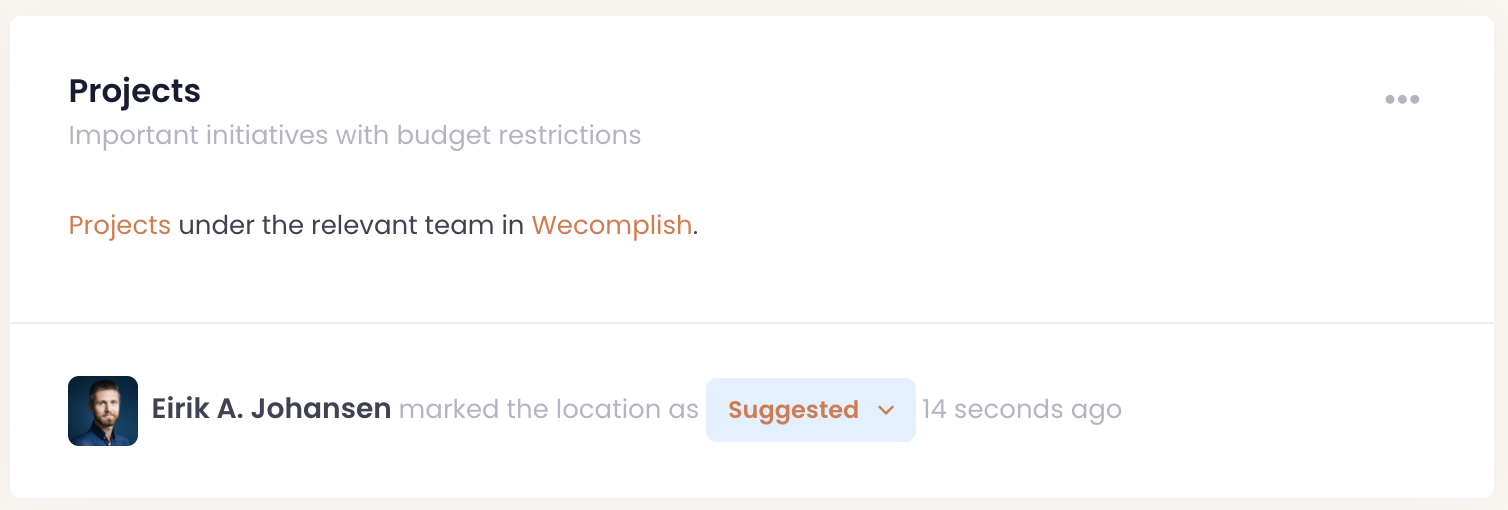Click the horizontal divider line in the card
The height and width of the screenshot is (510, 1508).
[x=752, y=323]
